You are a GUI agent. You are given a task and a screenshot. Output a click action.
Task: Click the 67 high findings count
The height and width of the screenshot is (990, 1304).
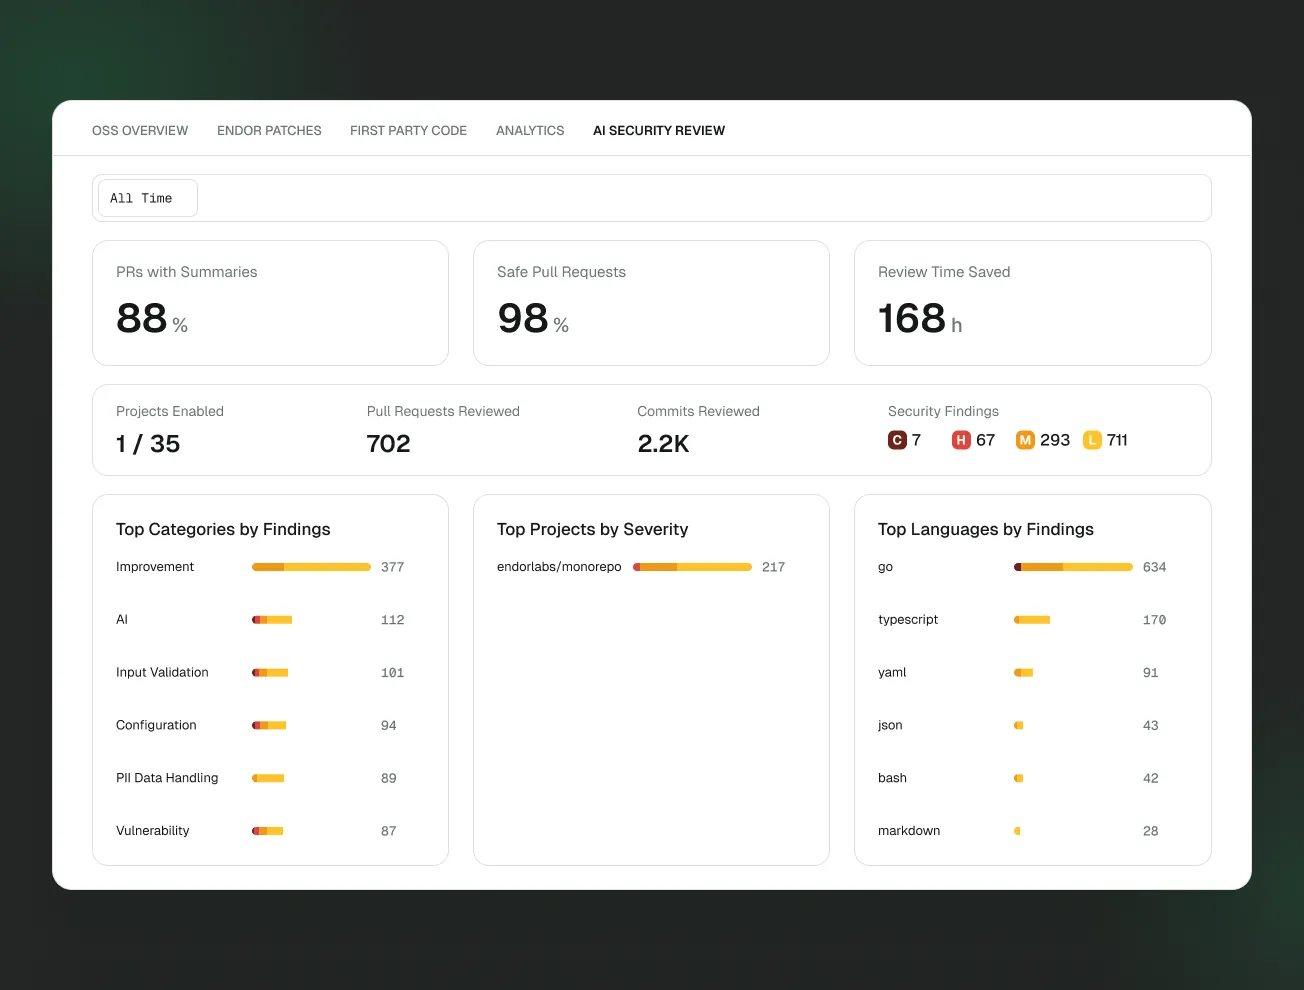click(986, 440)
